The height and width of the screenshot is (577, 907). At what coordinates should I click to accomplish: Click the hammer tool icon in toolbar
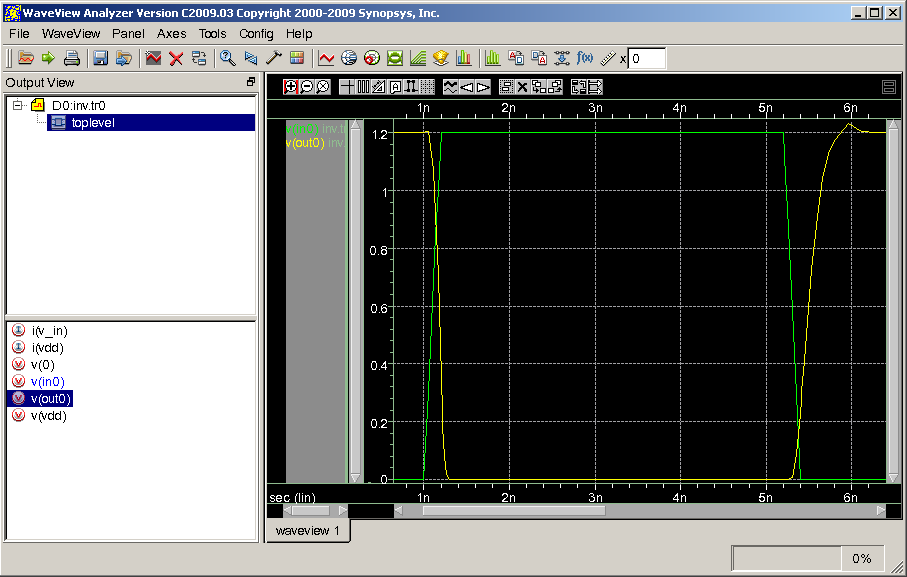click(273, 59)
